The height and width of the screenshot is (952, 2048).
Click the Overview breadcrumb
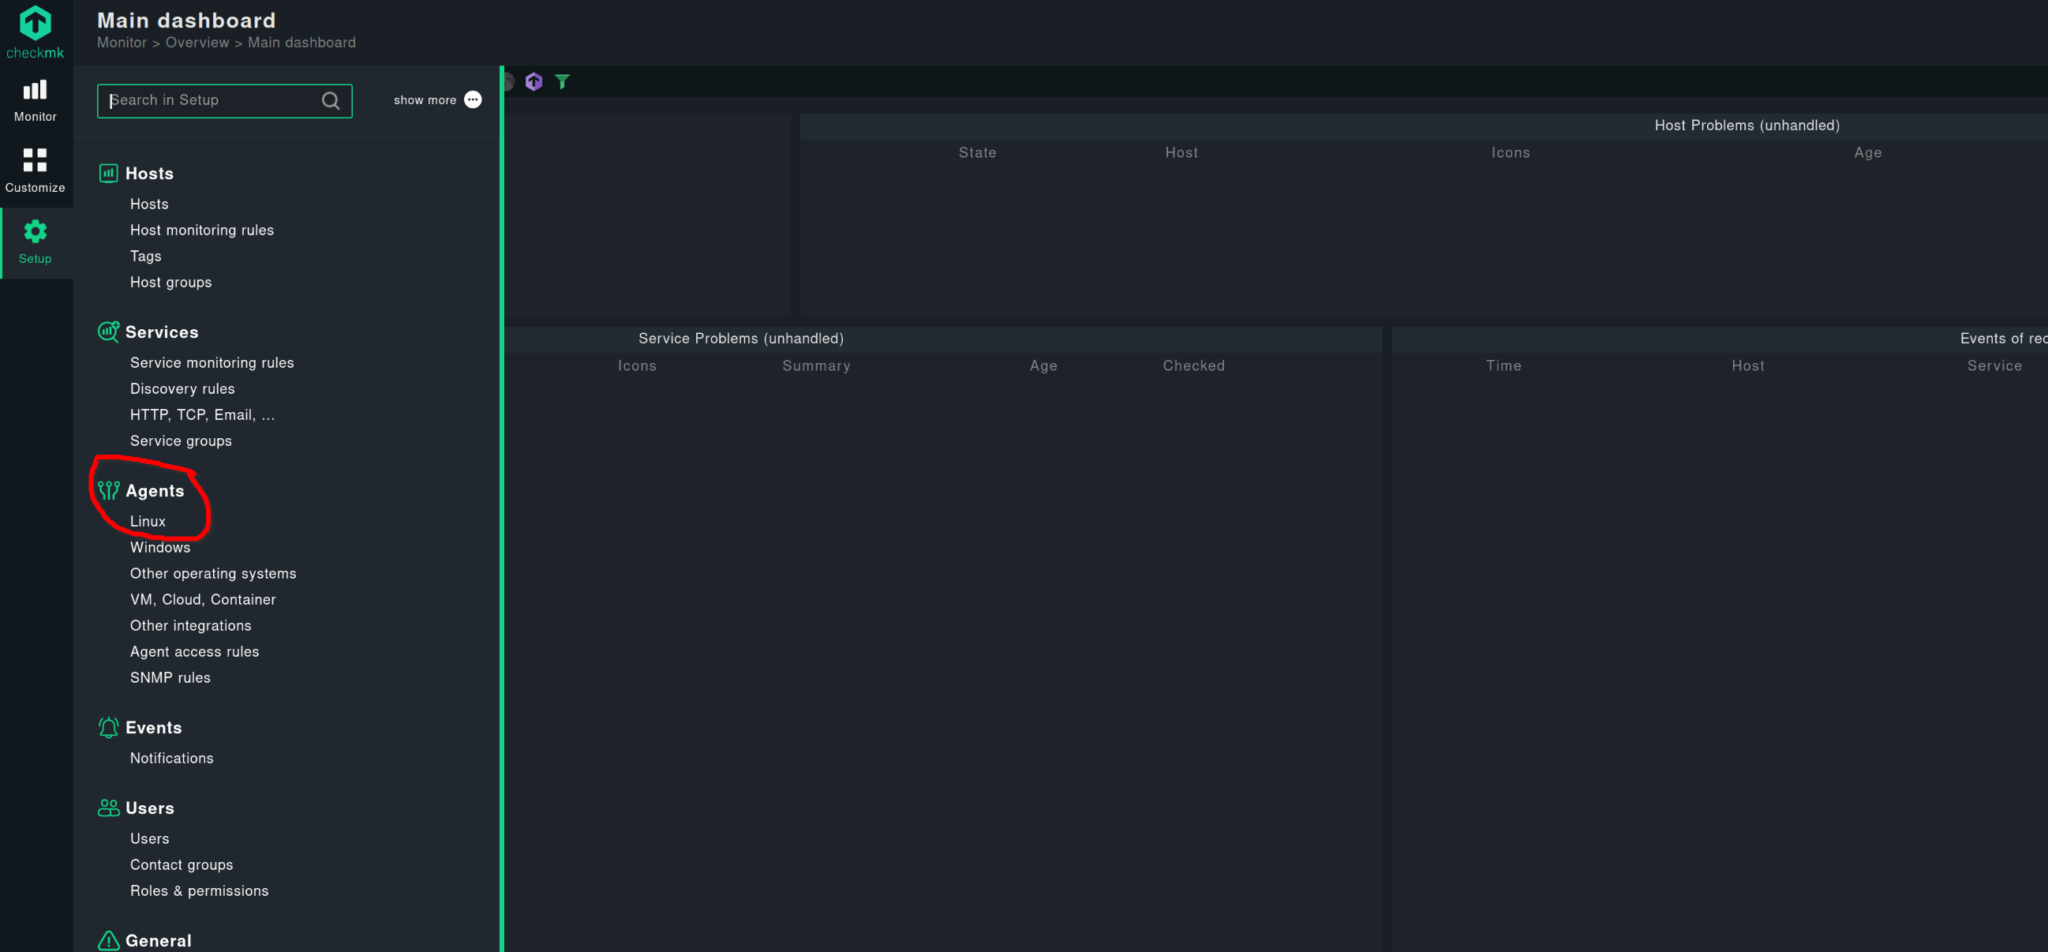197,43
